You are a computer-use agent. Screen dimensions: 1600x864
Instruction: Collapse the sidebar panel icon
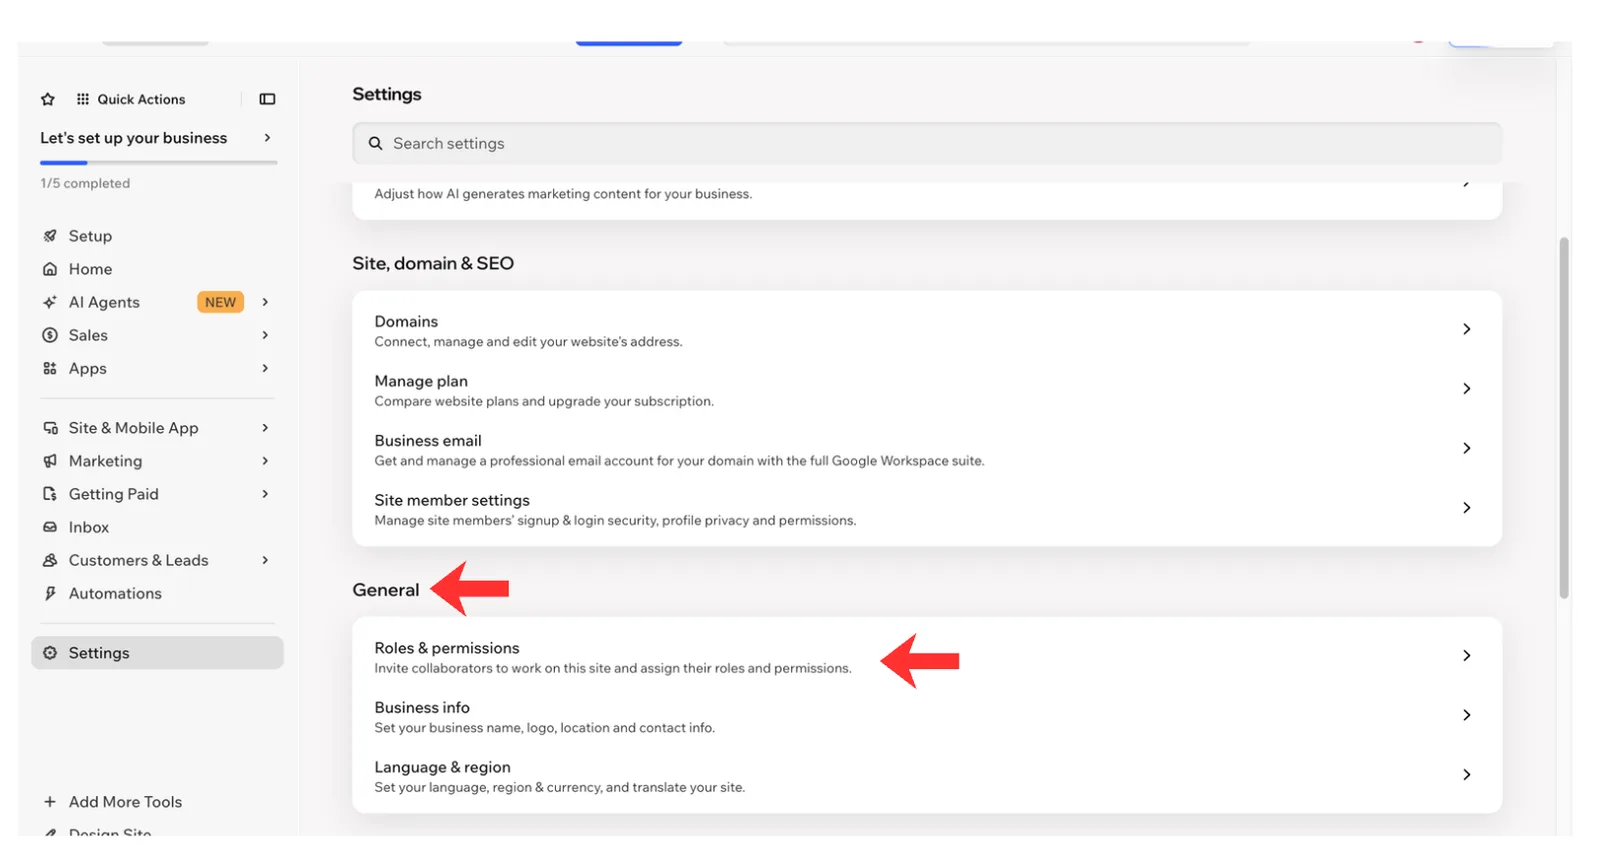(267, 99)
